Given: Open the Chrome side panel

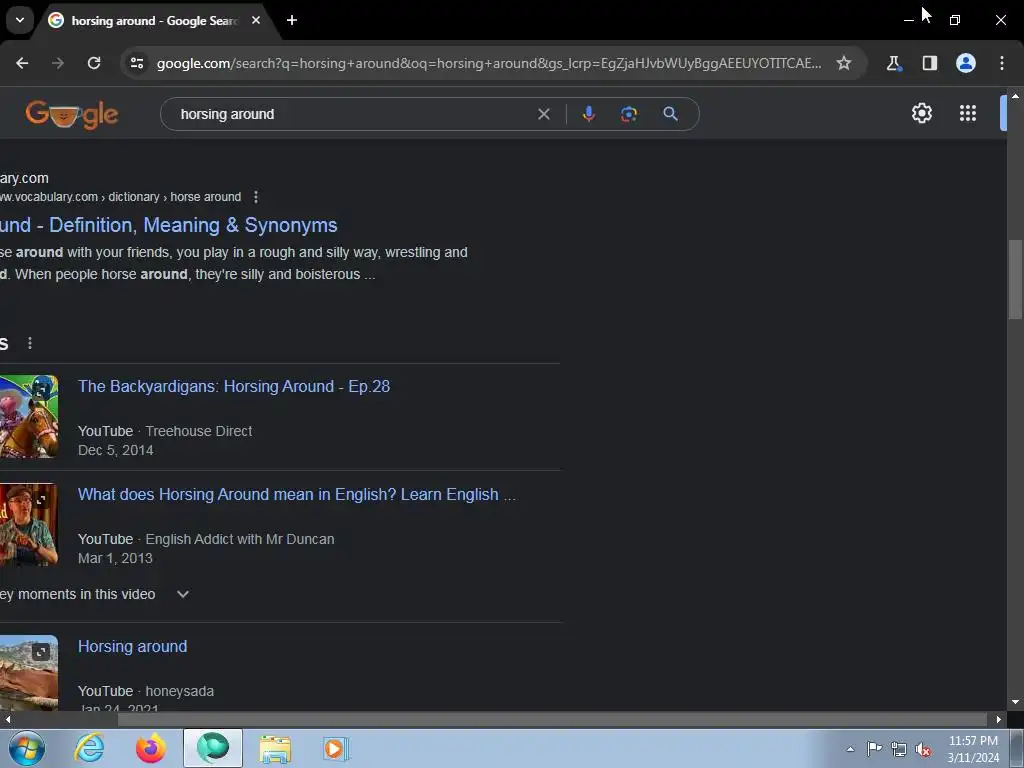Looking at the screenshot, I should pyautogui.click(x=929, y=63).
